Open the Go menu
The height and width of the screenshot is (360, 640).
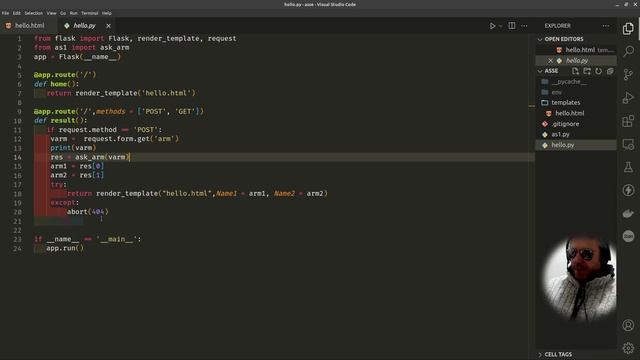63,13
